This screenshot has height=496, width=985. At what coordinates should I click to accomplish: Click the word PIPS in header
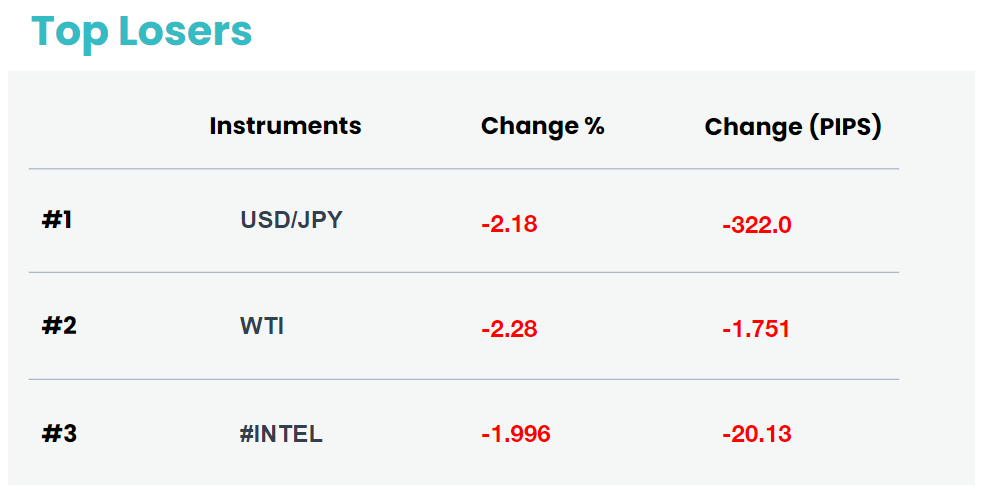pyautogui.click(x=845, y=126)
